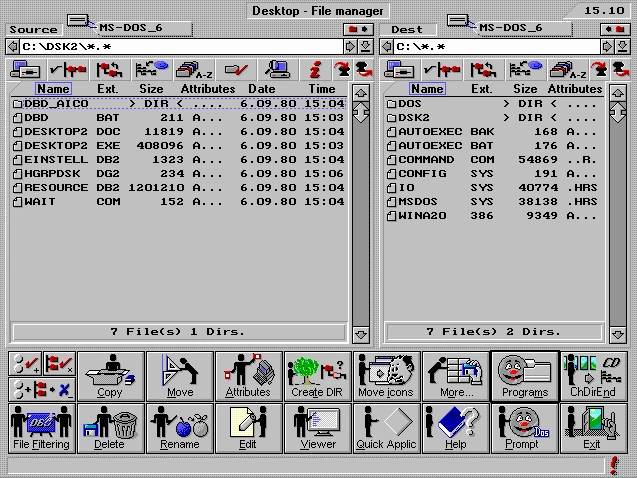Click the flags checkmark deselect button
637x478 pixels.
tap(59, 363)
